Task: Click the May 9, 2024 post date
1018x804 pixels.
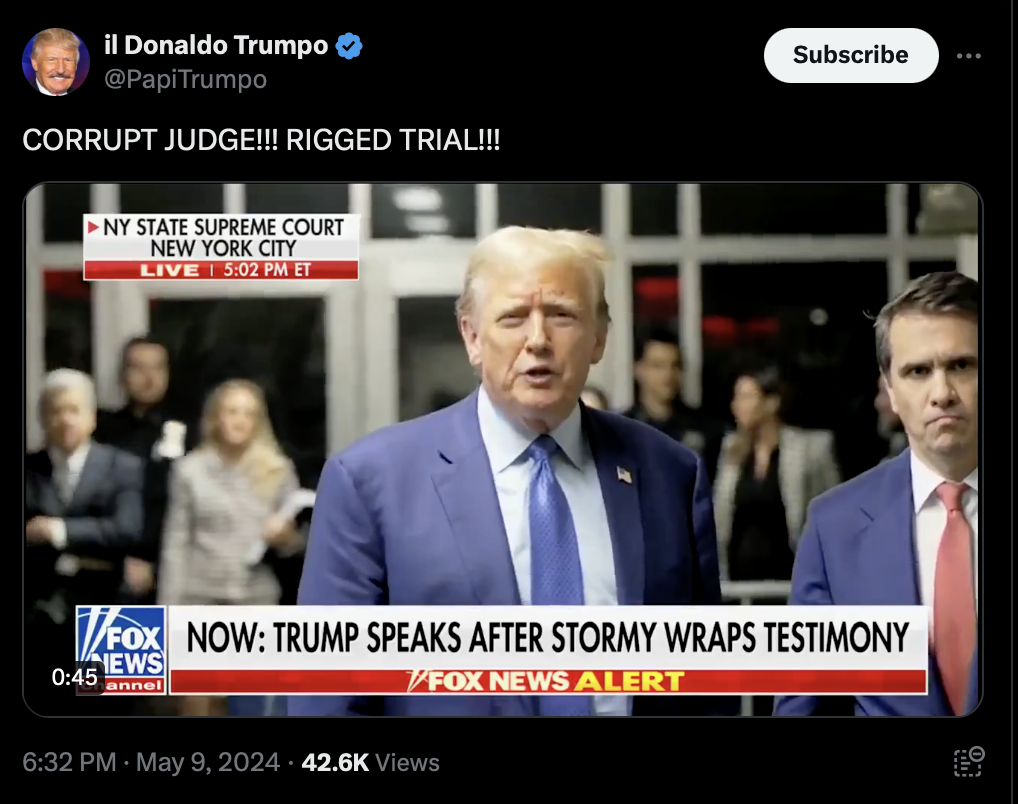Action: pos(208,762)
